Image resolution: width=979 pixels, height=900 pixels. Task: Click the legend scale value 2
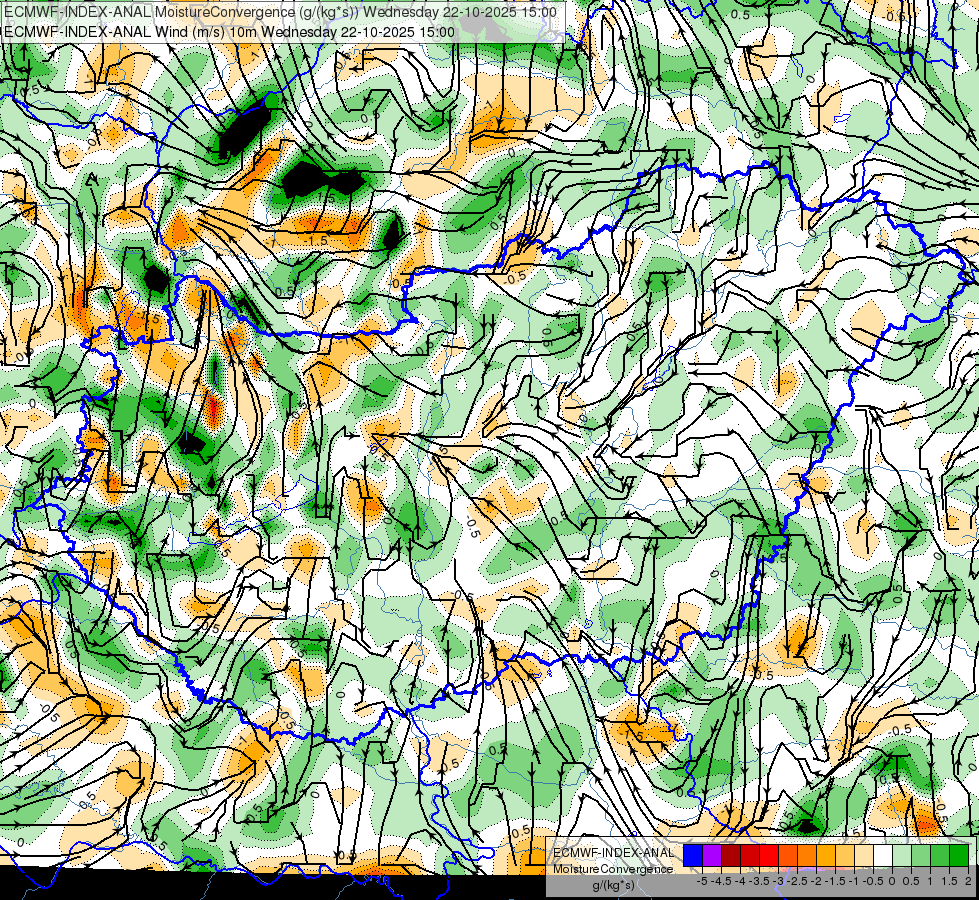point(968,881)
